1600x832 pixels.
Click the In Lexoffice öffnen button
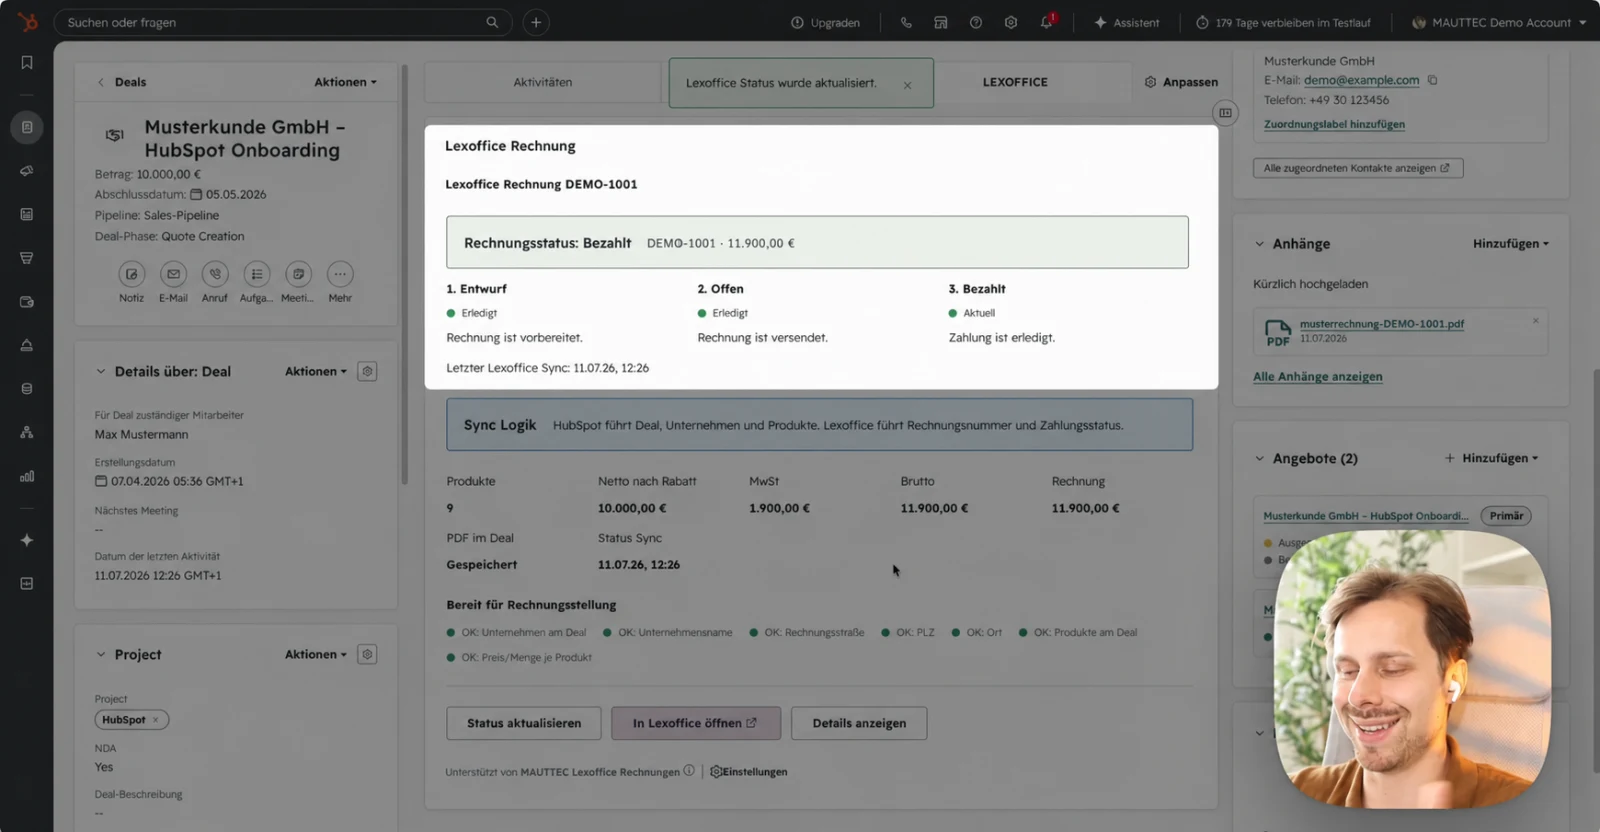point(696,723)
